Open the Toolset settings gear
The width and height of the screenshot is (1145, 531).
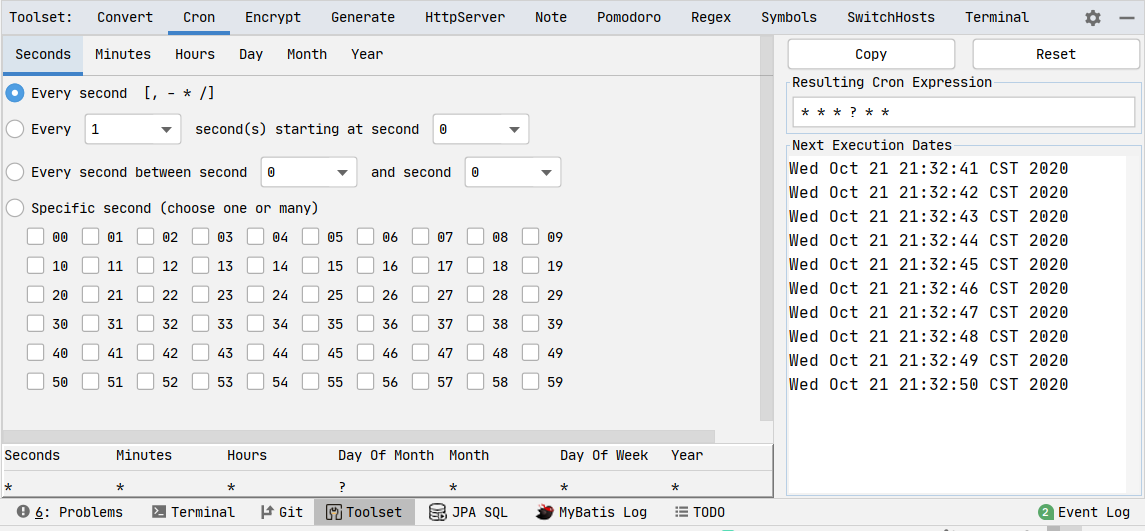tap(1092, 18)
